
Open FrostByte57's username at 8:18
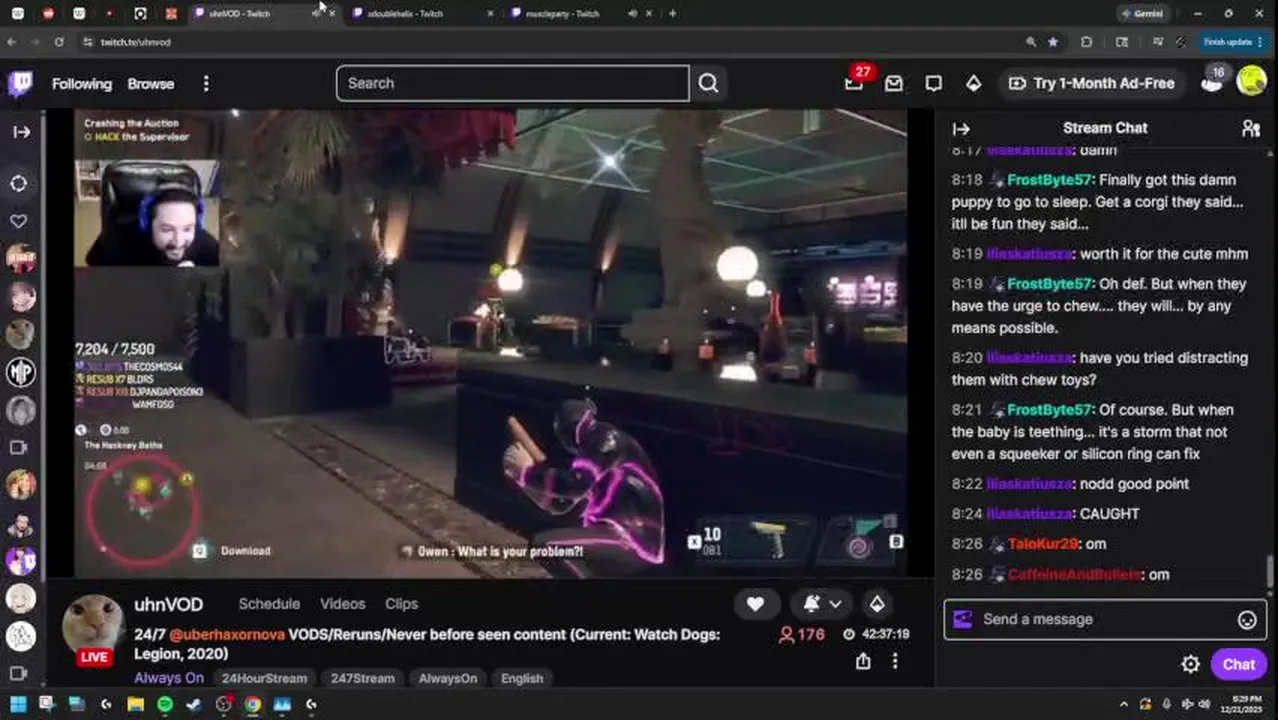pos(1049,180)
